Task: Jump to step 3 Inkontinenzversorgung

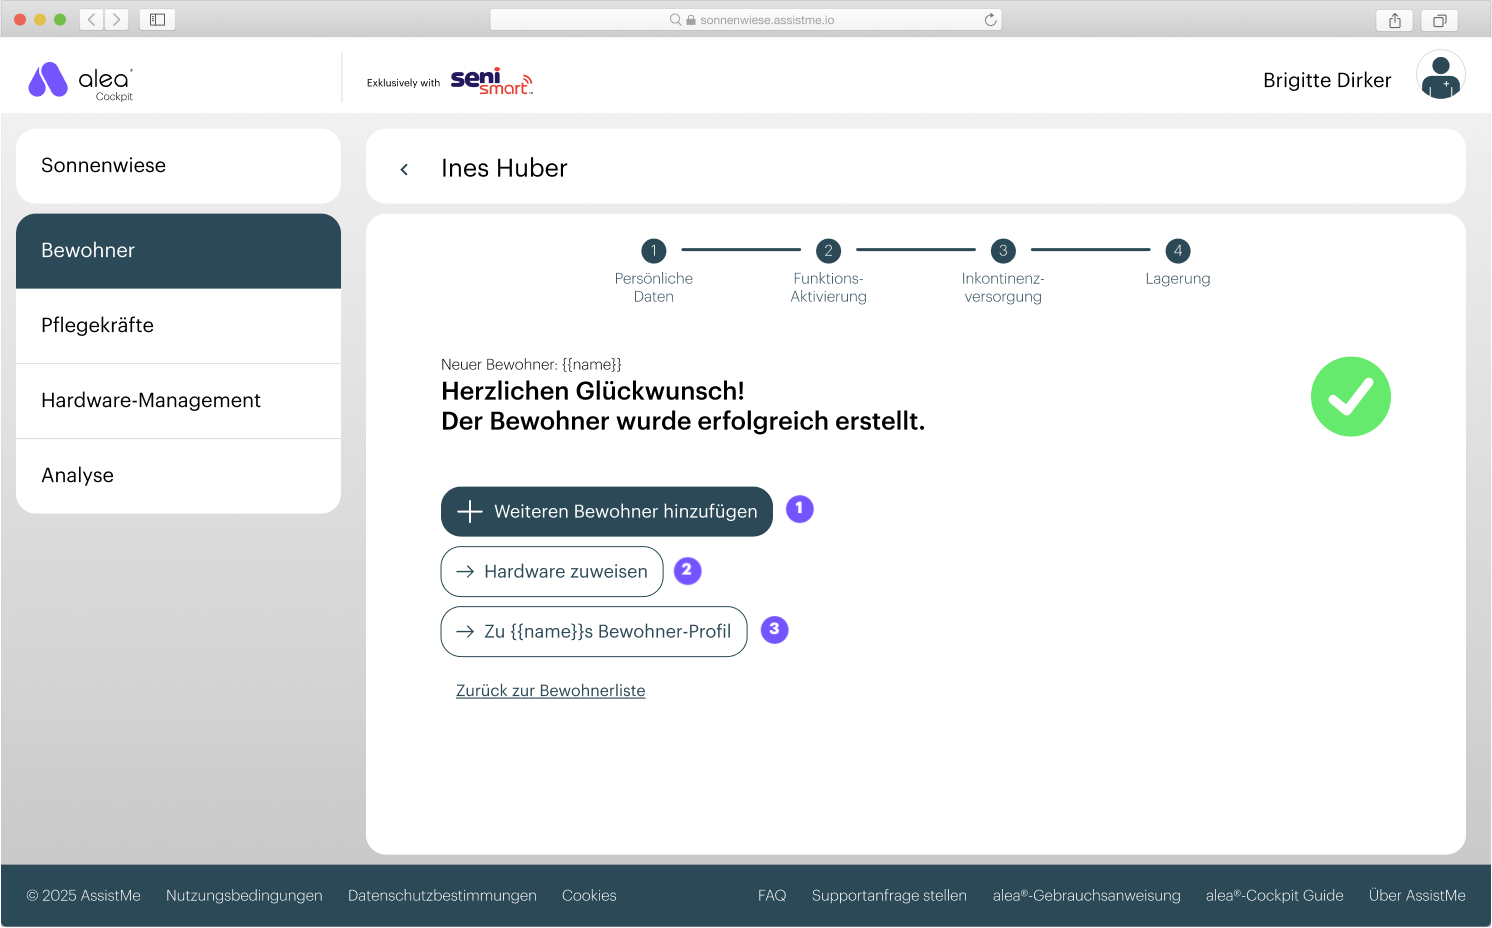Action: click(x=1002, y=251)
